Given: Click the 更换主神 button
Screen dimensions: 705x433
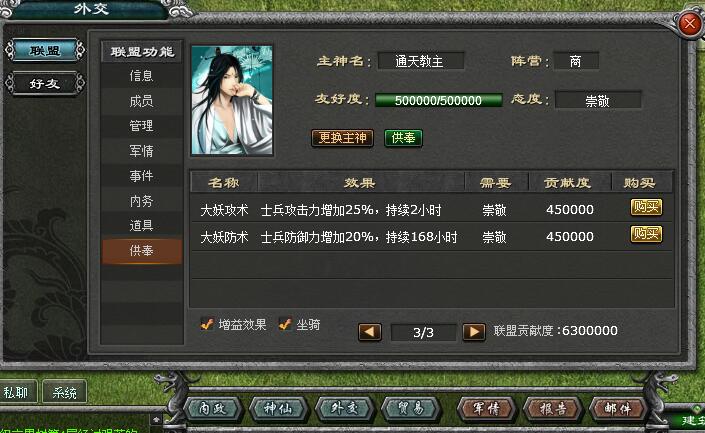Looking at the screenshot, I should click(343, 138).
